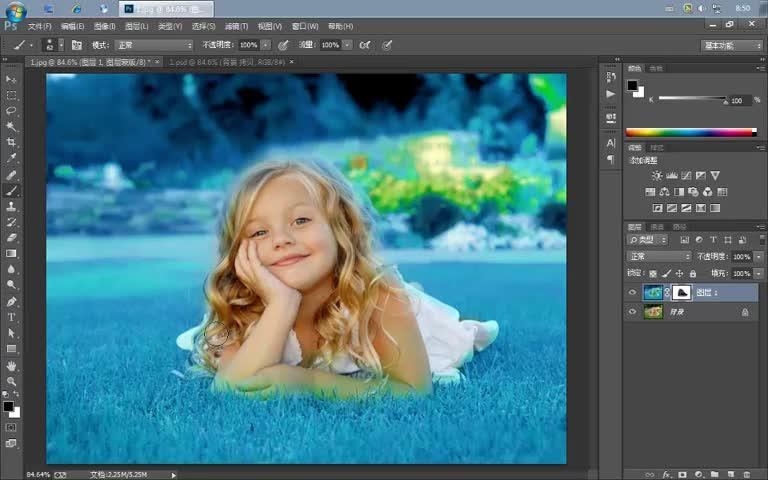This screenshot has height=480, width=768.
Task: Select the Clone Stamp tool
Action: click(x=11, y=206)
